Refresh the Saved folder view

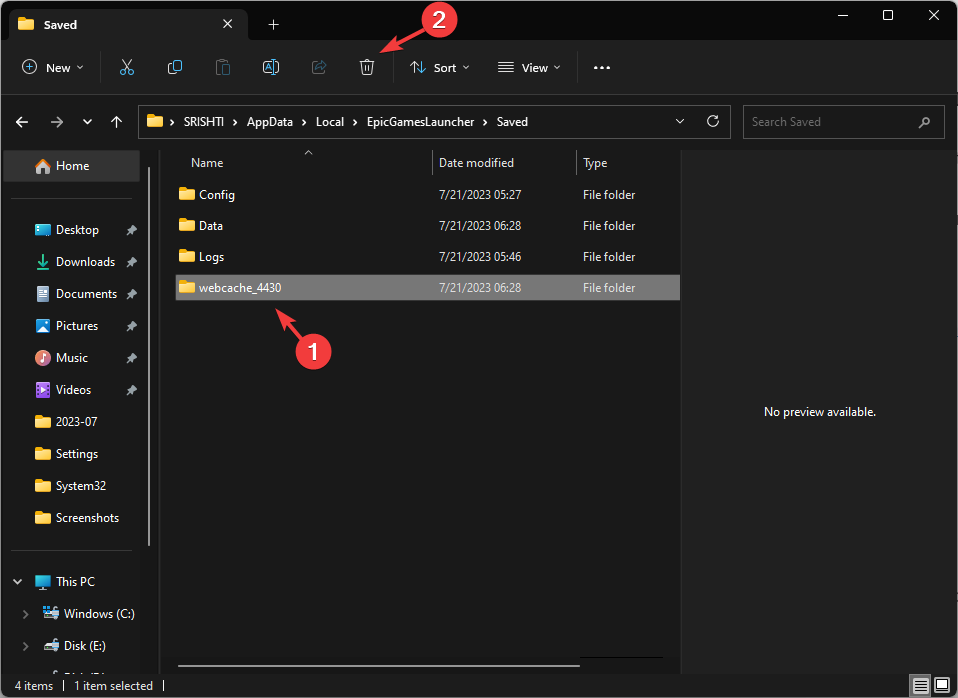pos(712,122)
